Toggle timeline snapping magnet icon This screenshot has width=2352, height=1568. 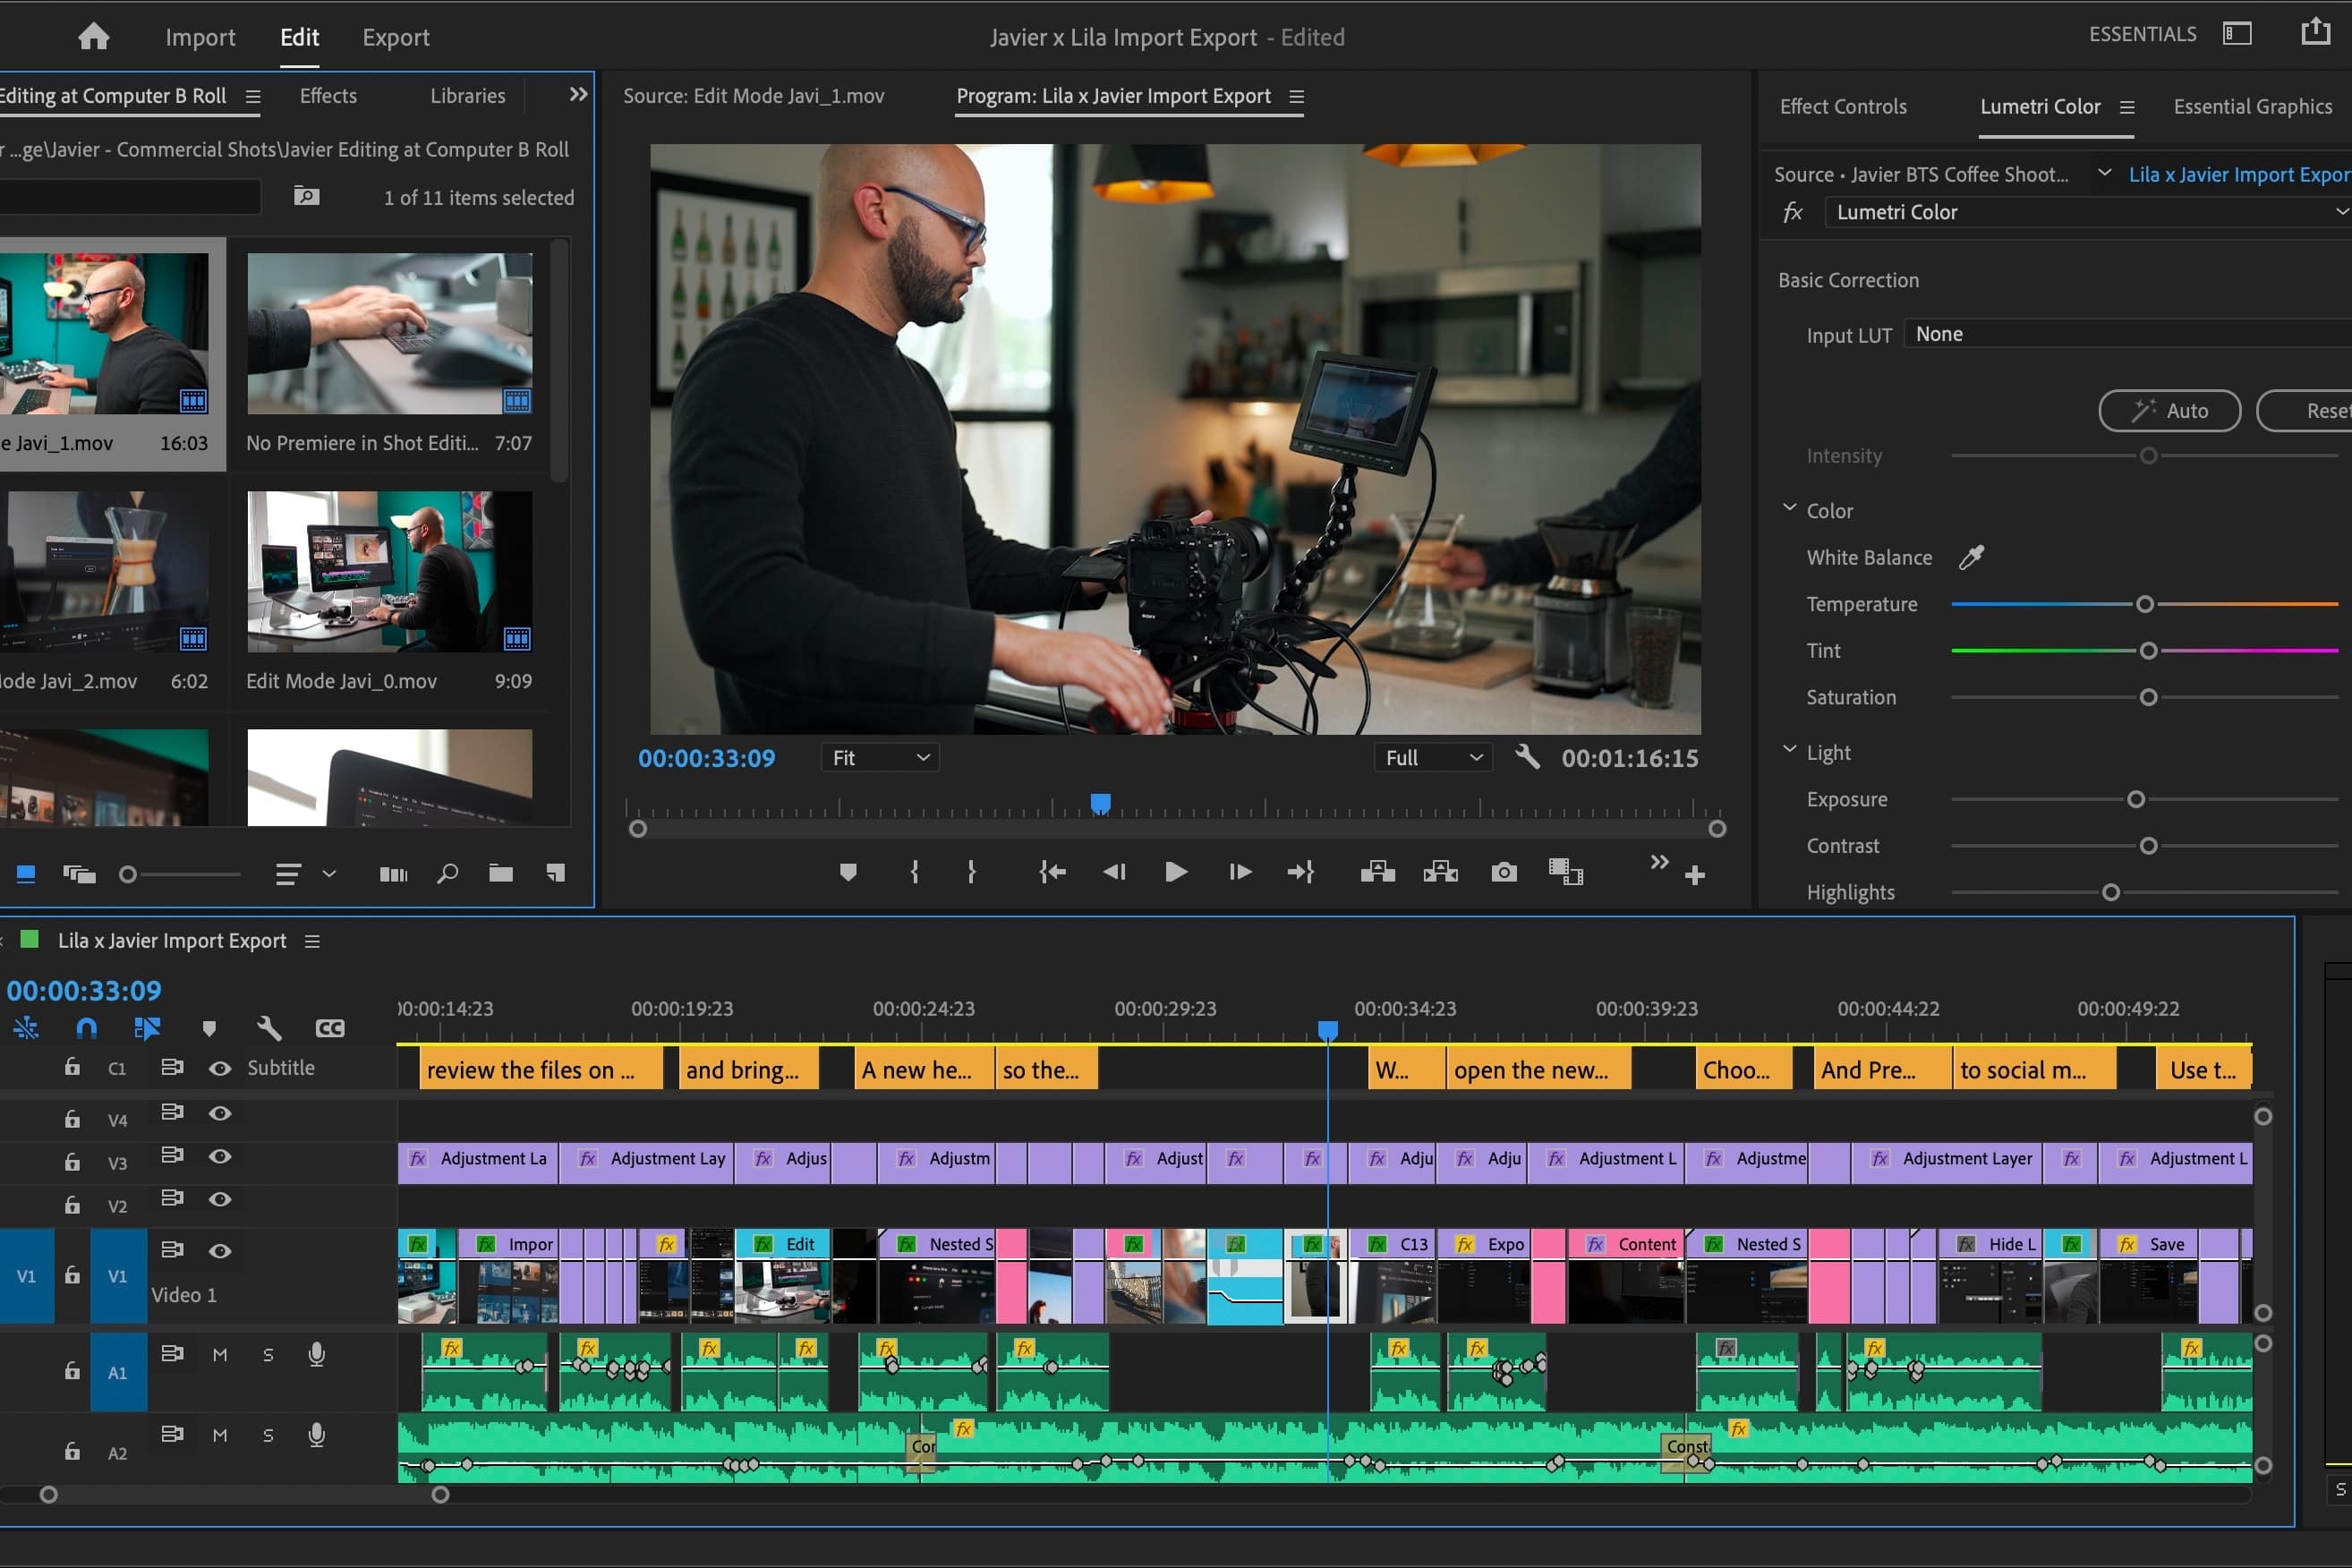point(87,1028)
